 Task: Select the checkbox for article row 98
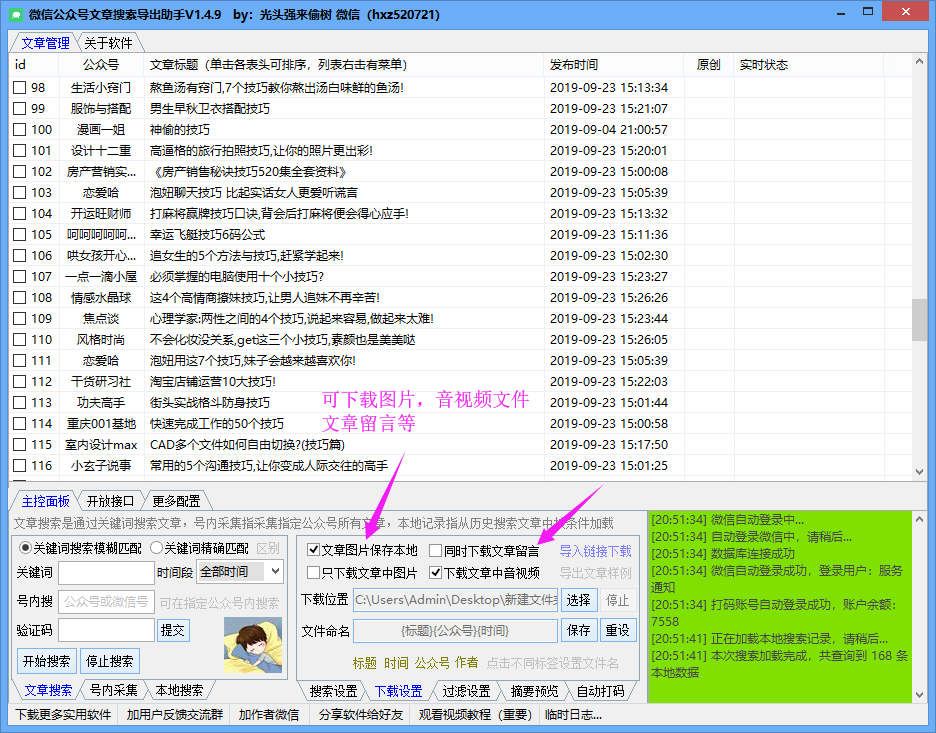pos(18,87)
